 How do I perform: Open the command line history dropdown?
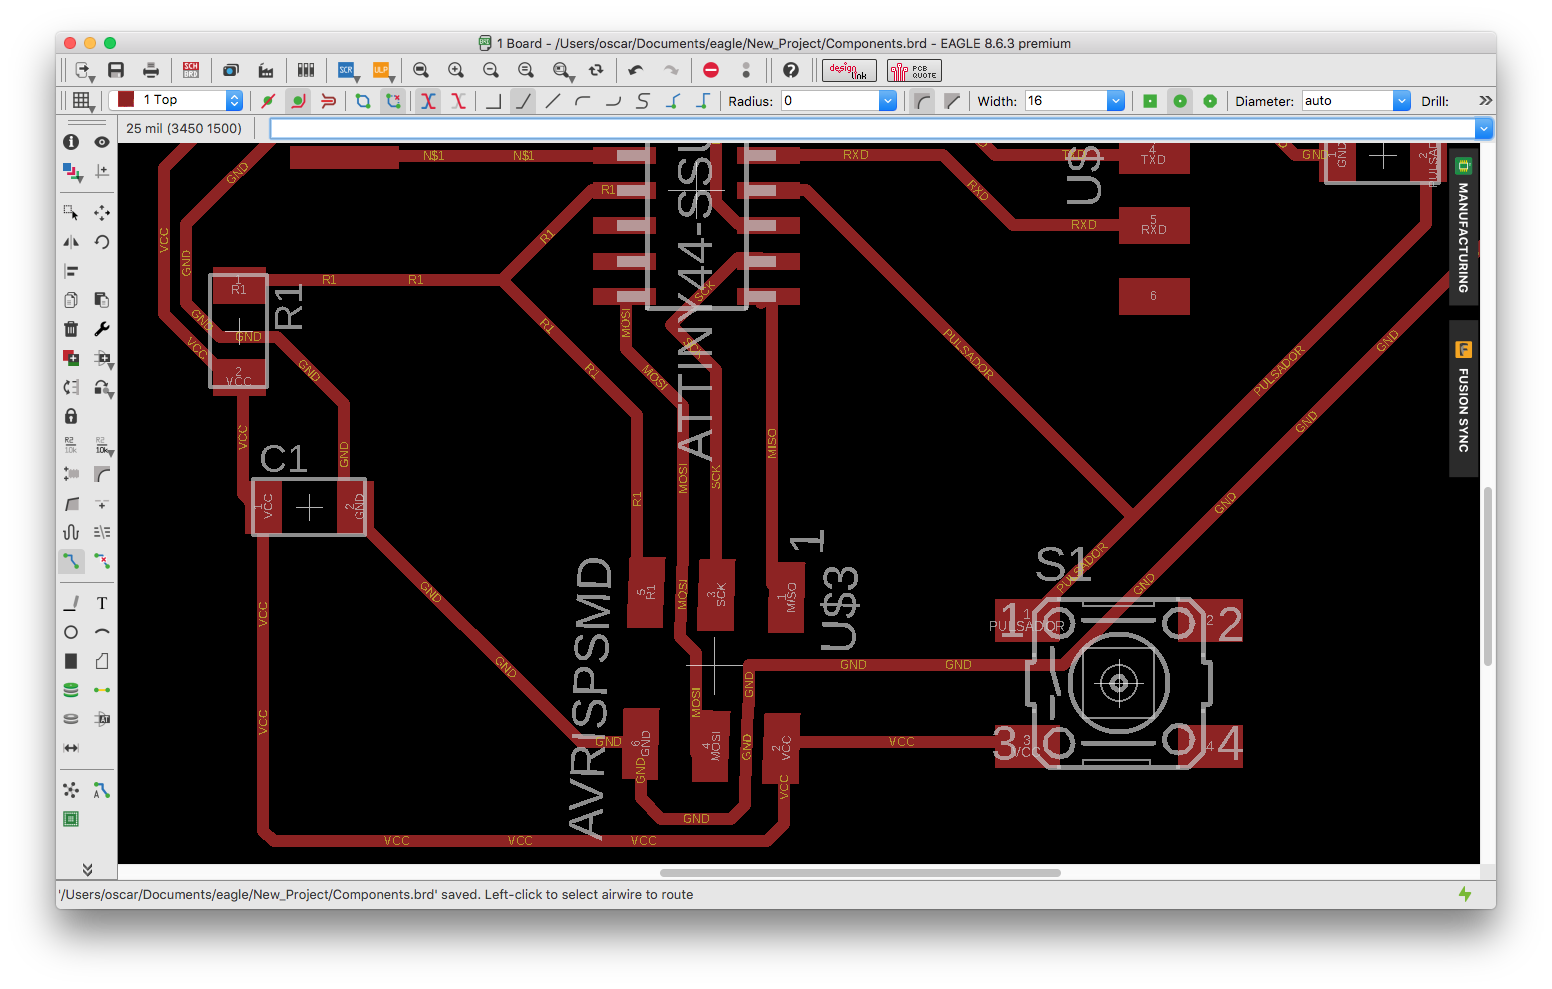coord(1484,128)
